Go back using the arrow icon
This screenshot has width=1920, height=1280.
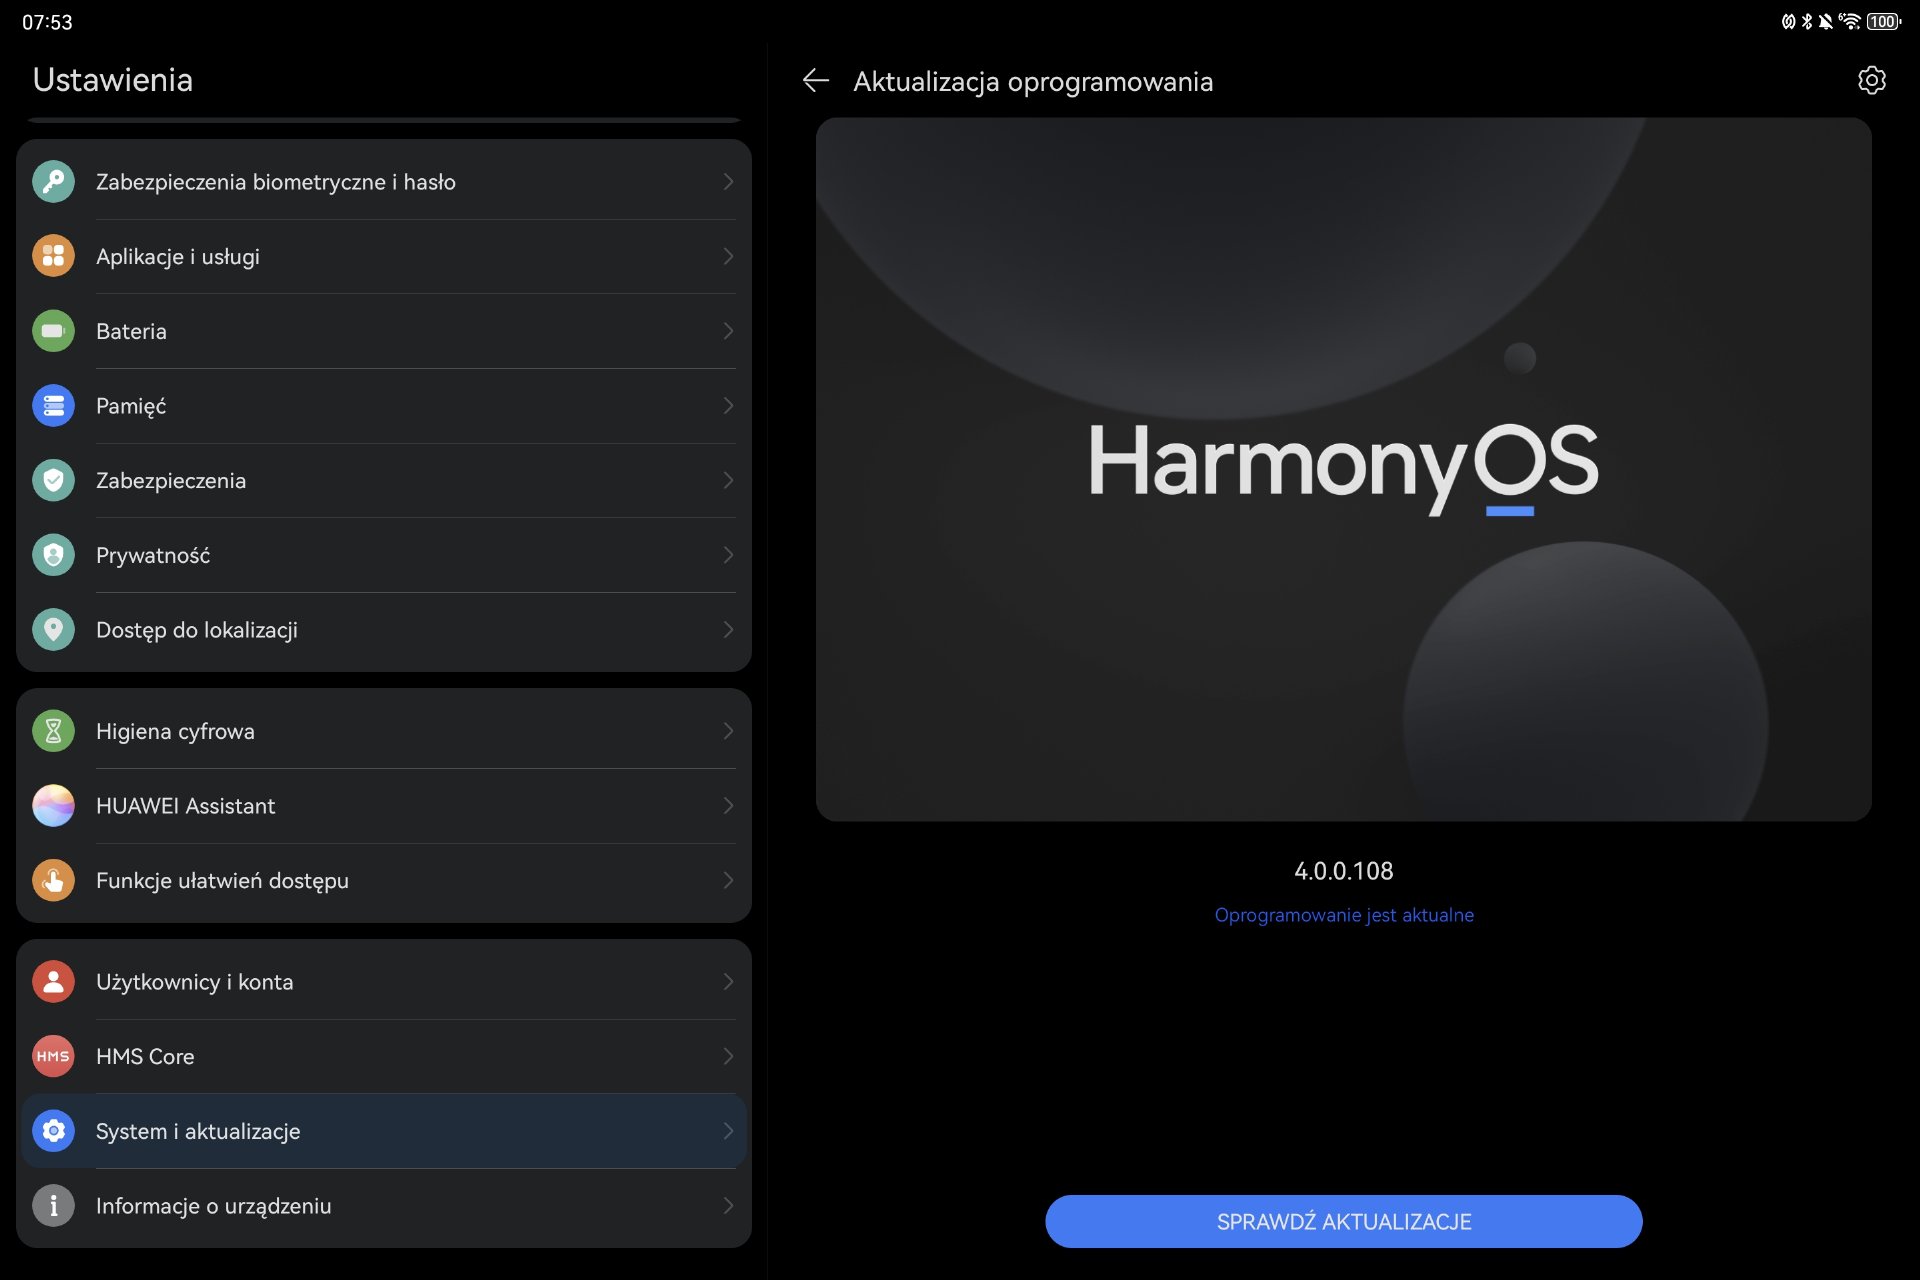[816, 81]
